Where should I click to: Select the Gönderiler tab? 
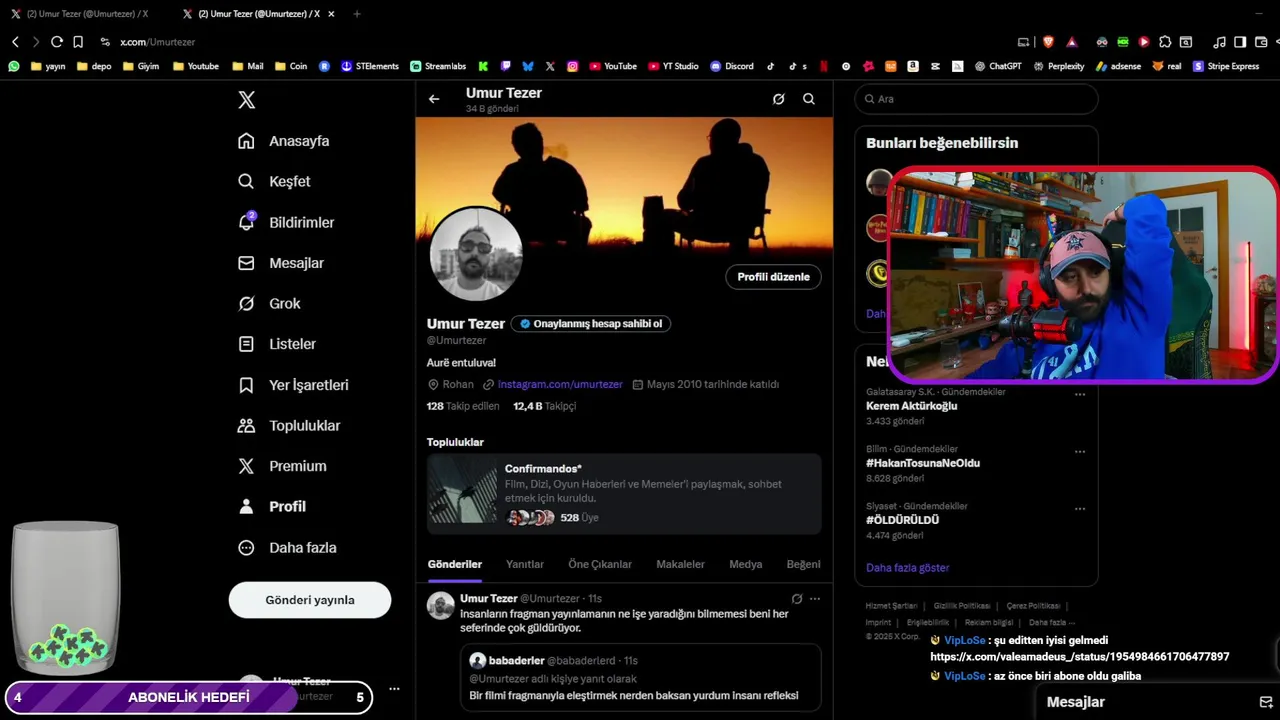click(x=455, y=564)
